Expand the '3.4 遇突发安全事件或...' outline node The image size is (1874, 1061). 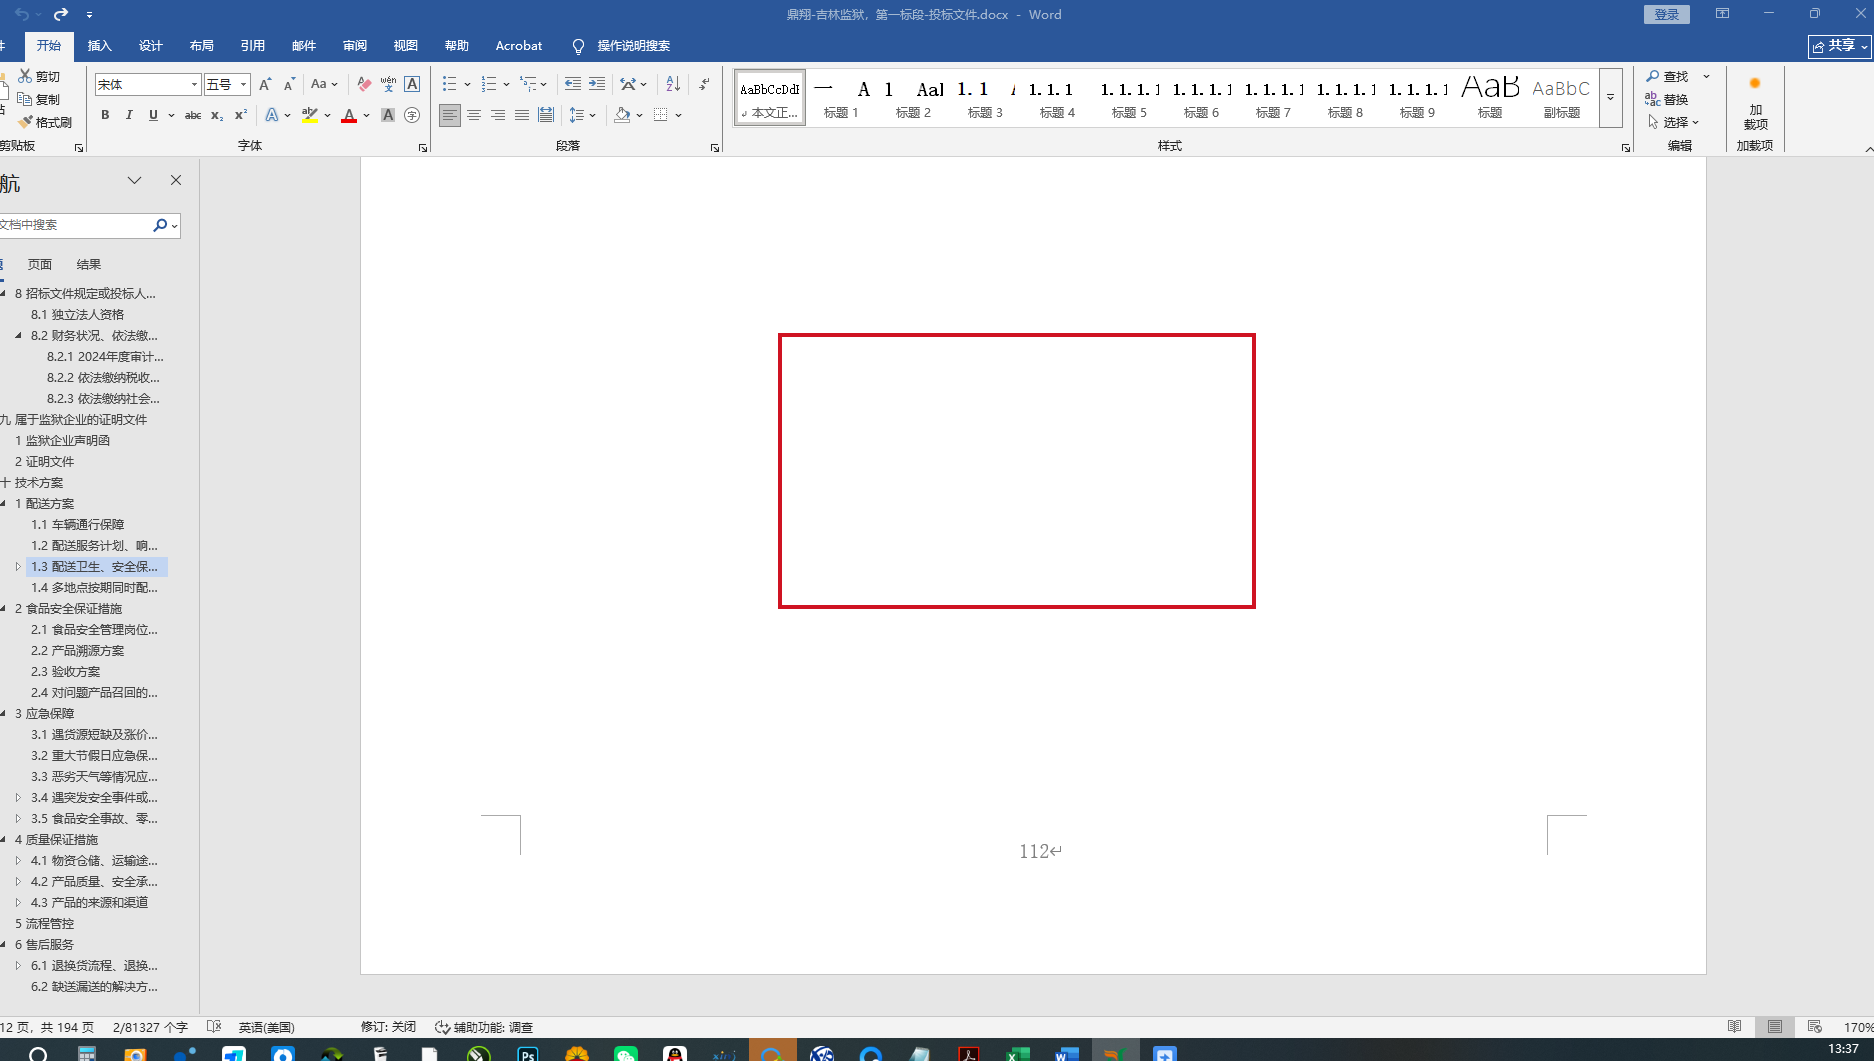point(18,797)
